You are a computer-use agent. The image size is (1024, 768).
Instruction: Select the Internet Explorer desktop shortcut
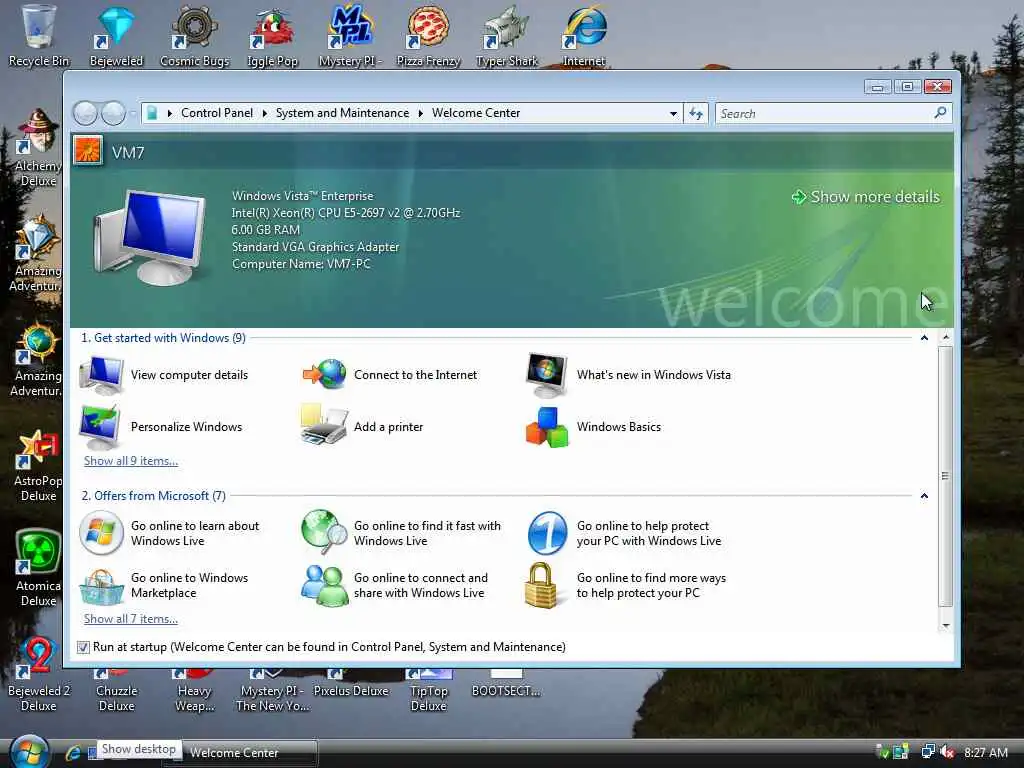[584, 35]
